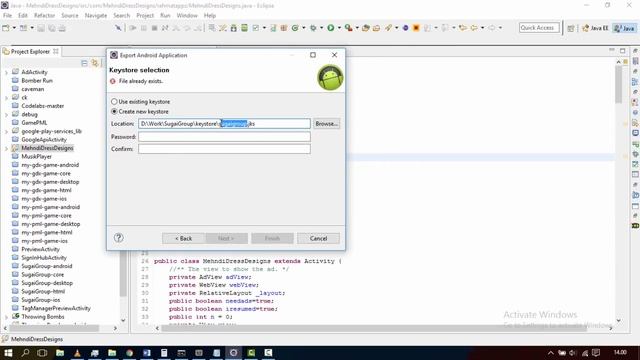
Task: Open the External Tools dropdown arrow
Action: [x=357, y=28]
